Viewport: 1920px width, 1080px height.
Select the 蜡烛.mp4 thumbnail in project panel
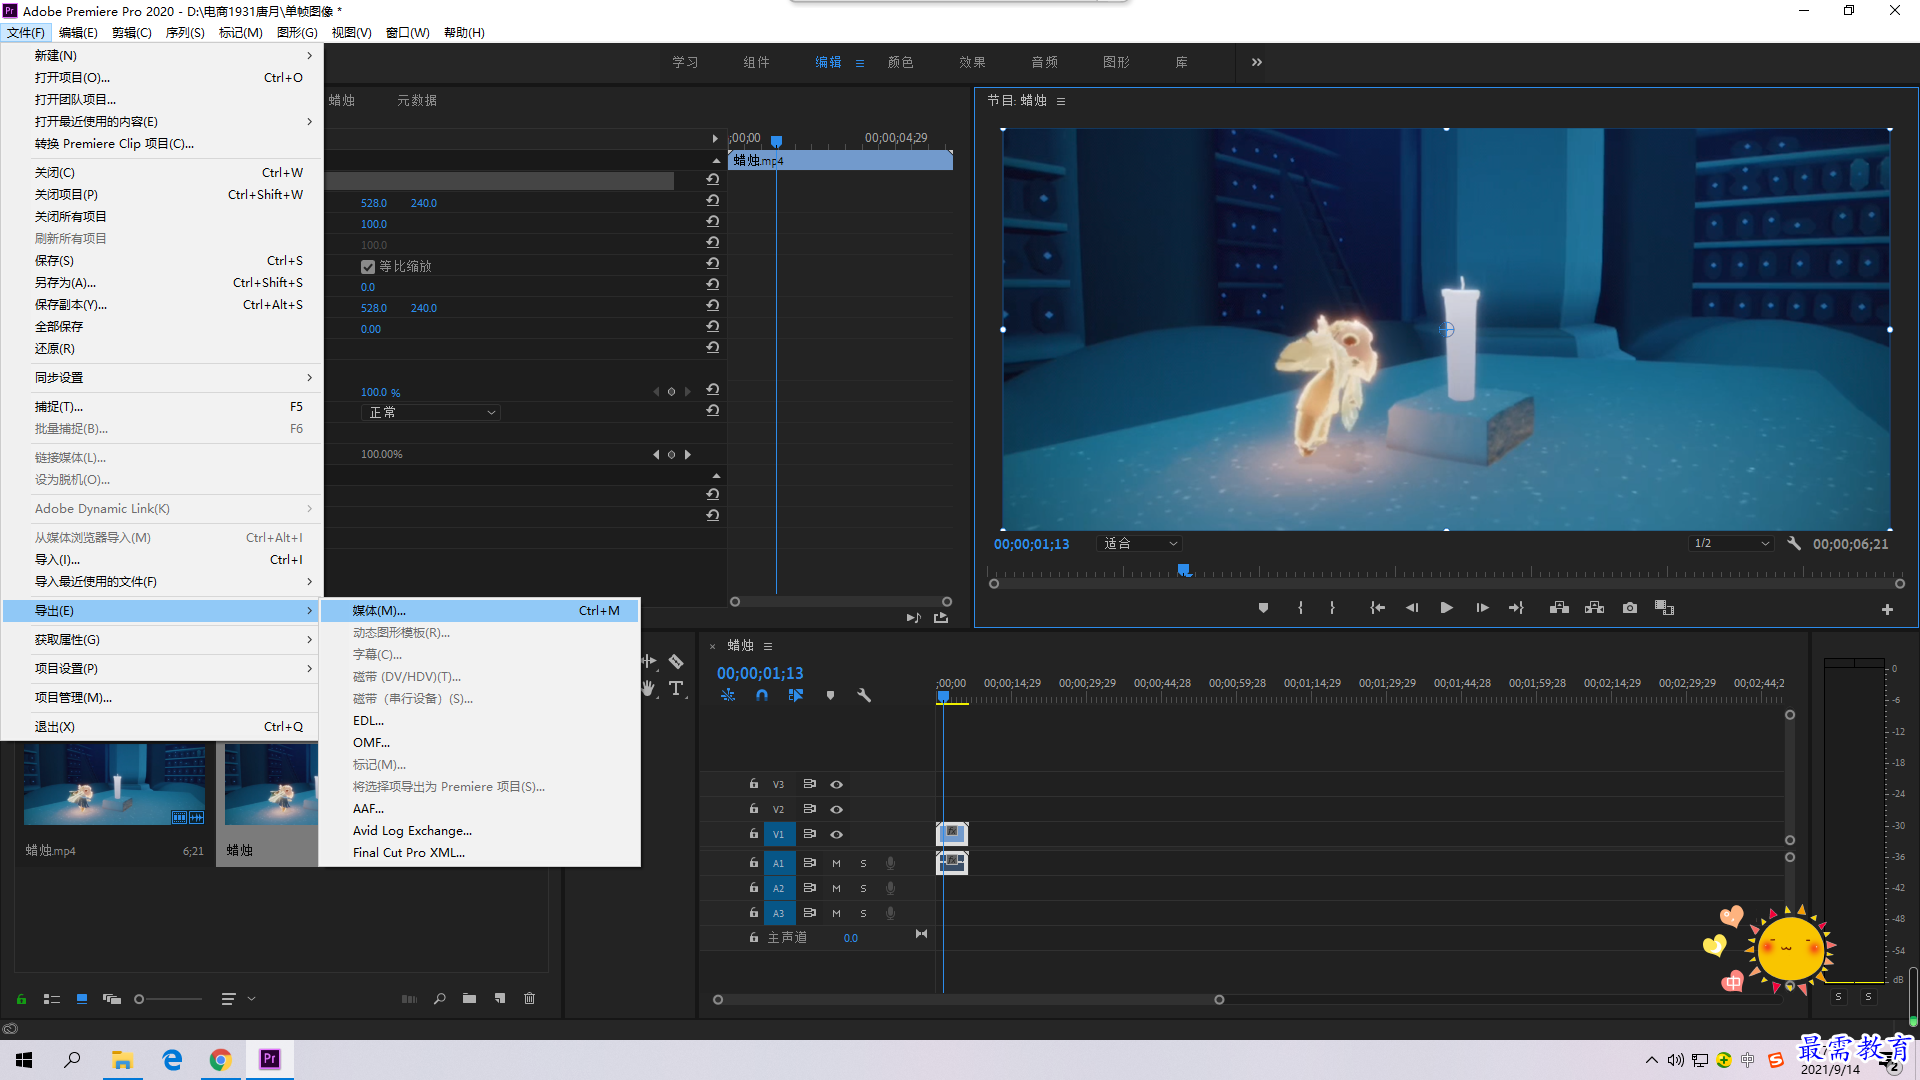pyautogui.click(x=114, y=784)
